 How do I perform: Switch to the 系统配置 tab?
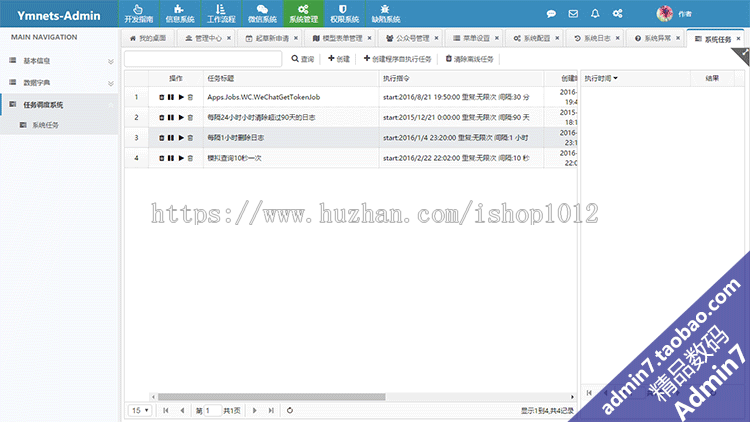(x=532, y=38)
